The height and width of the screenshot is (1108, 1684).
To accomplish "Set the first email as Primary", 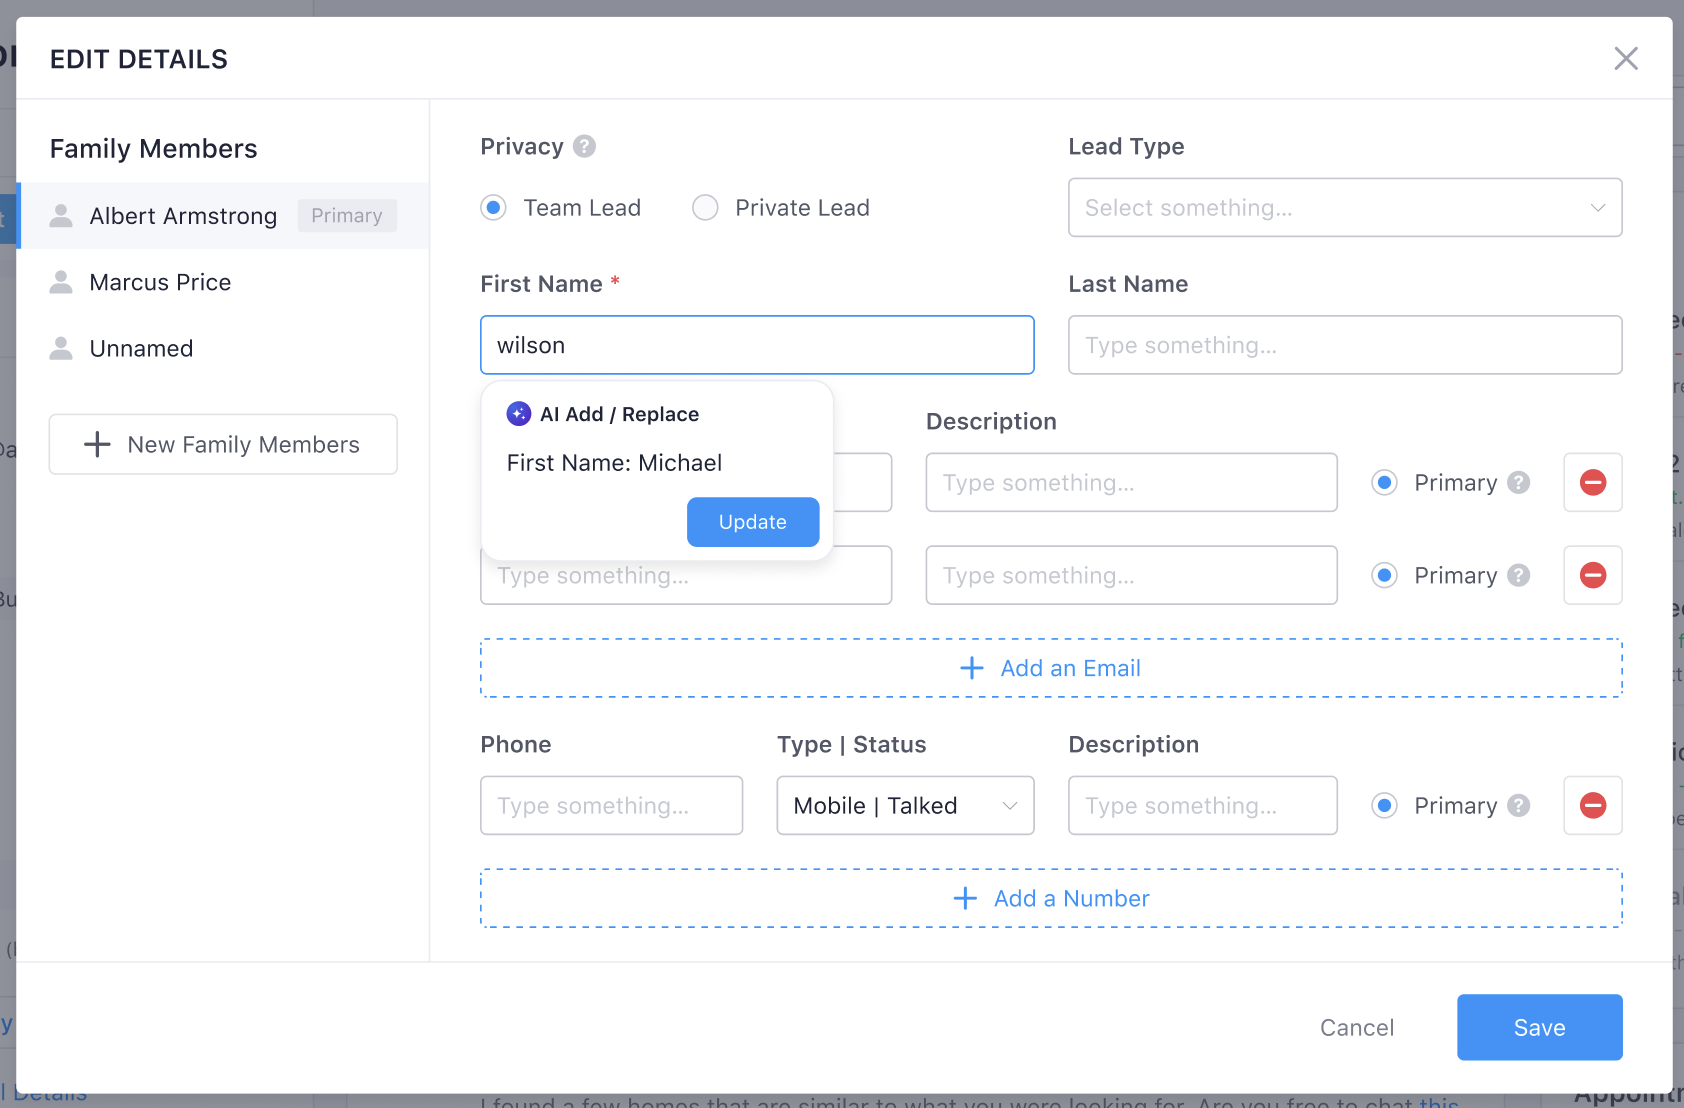I will (x=1384, y=483).
